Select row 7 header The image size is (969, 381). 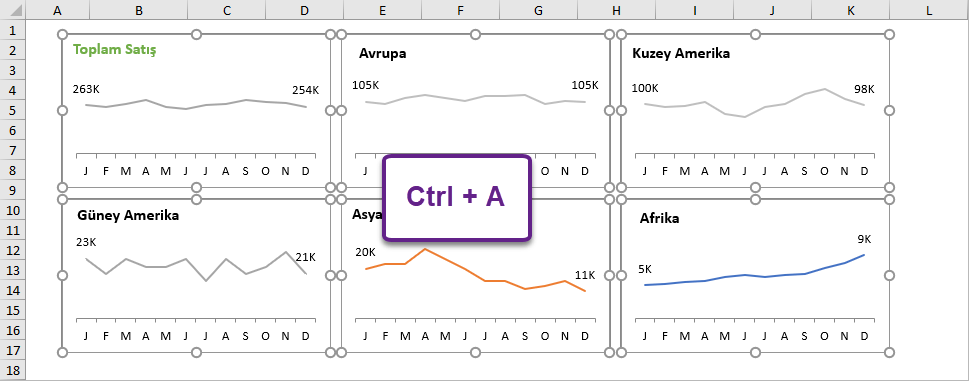tap(14, 150)
